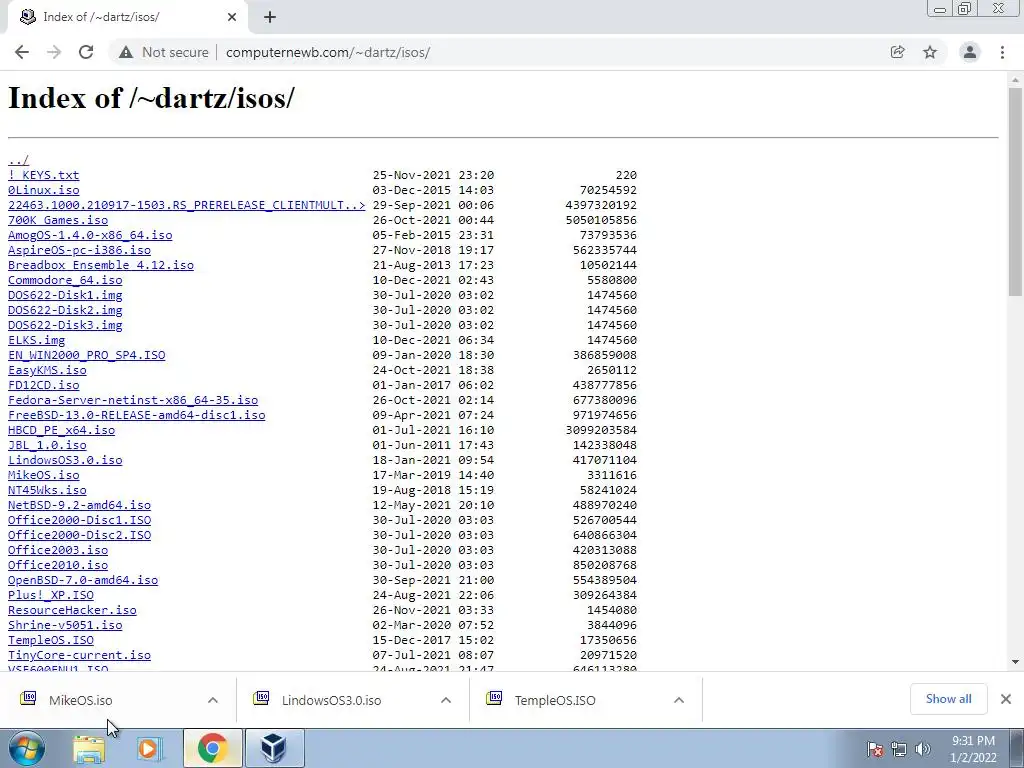Click the LindowsOS3.0.iso link in listing
This screenshot has width=1024, height=768.
[x=65, y=460]
